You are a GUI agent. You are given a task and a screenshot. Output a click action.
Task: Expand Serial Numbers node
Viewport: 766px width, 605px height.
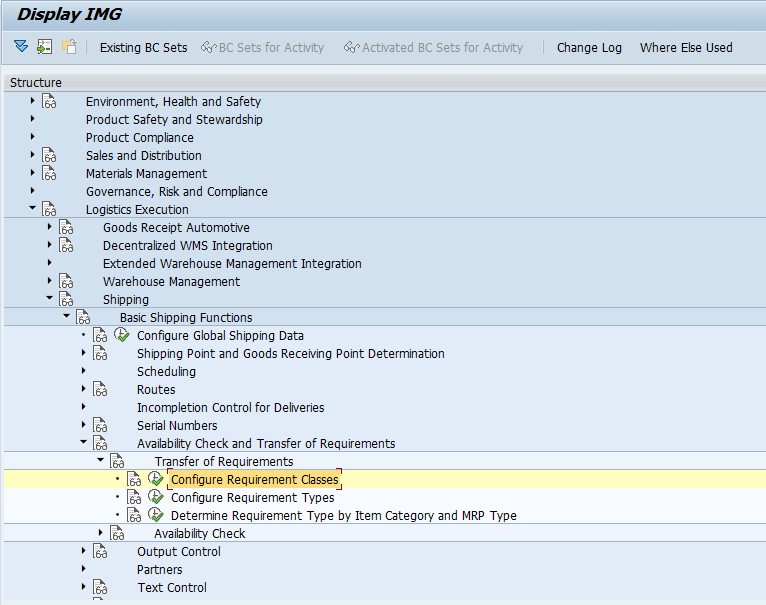(84, 425)
